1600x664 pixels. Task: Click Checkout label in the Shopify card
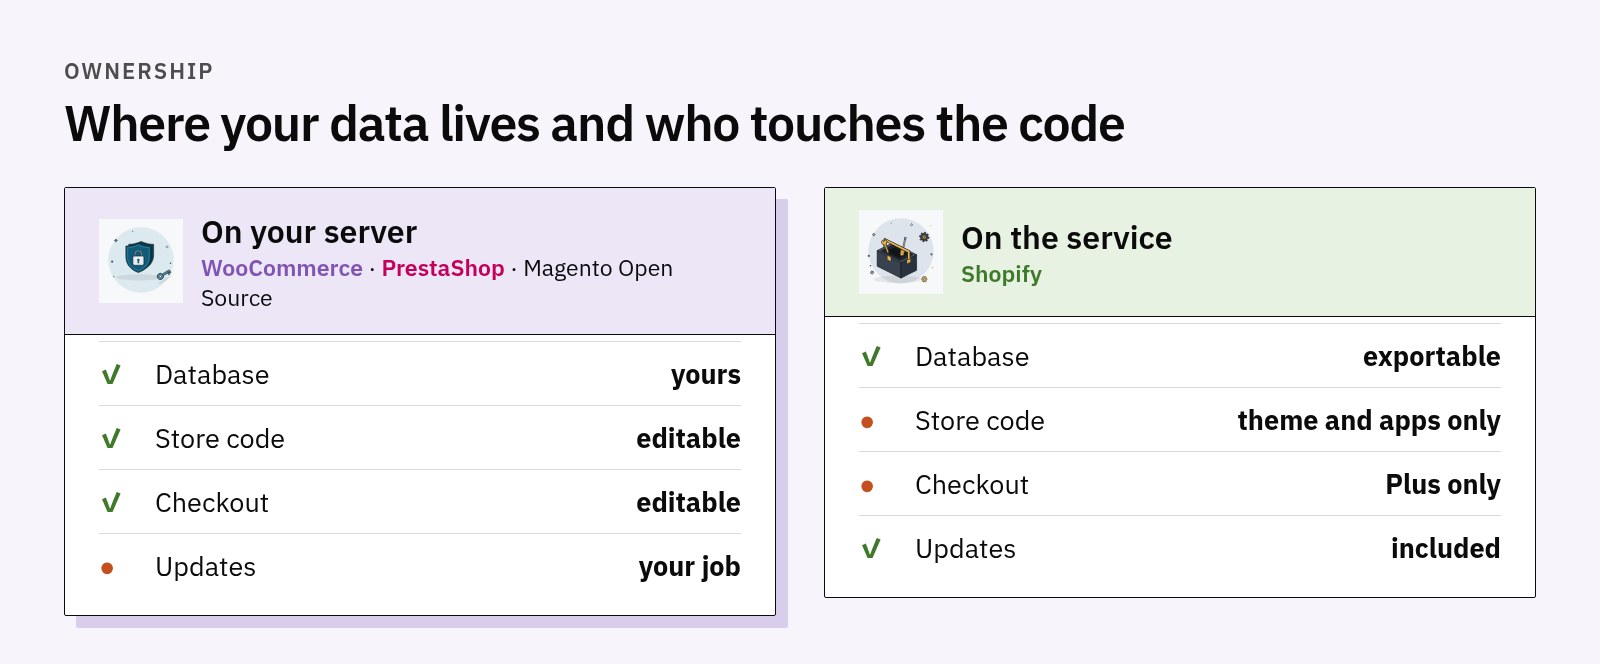pos(972,485)
